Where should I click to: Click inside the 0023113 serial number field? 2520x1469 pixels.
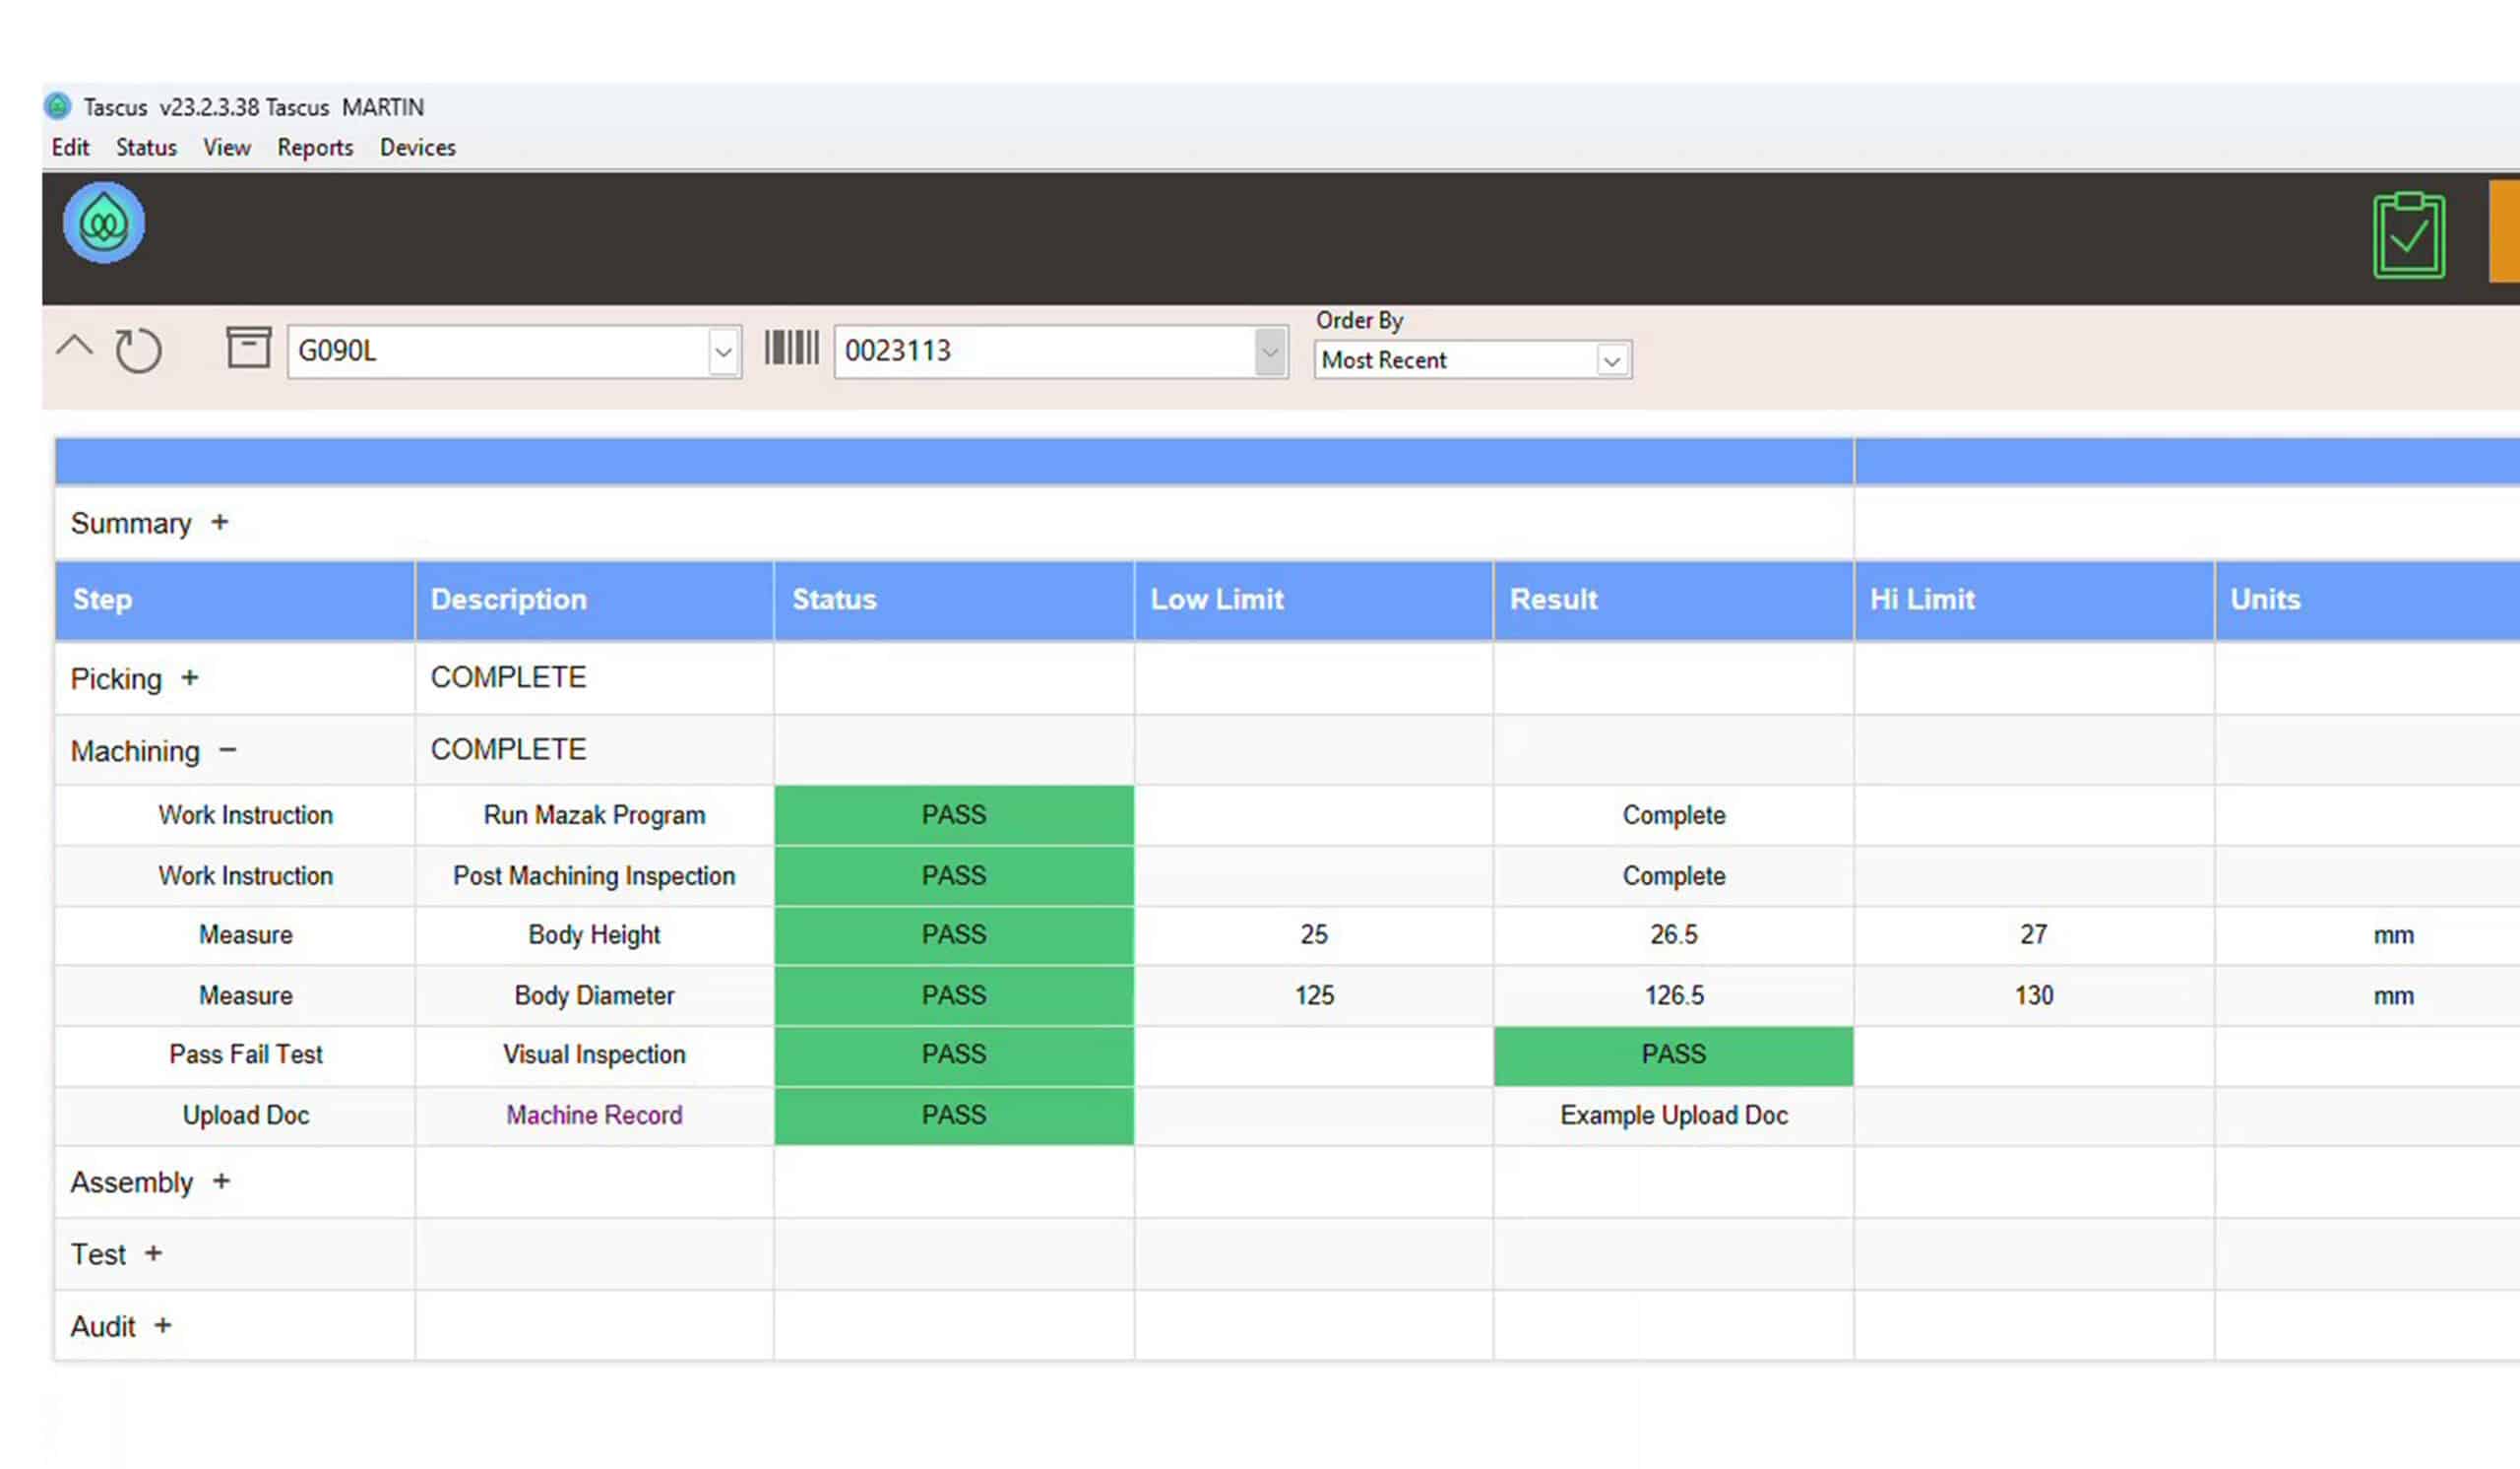[x=1045, y=352]
